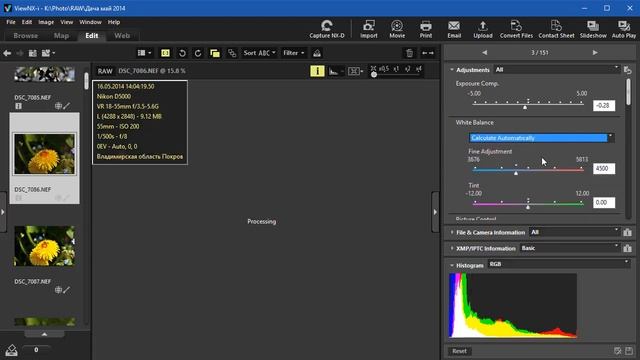
Task: Click the Exposure Comp. value field
Action: point(604,106)
